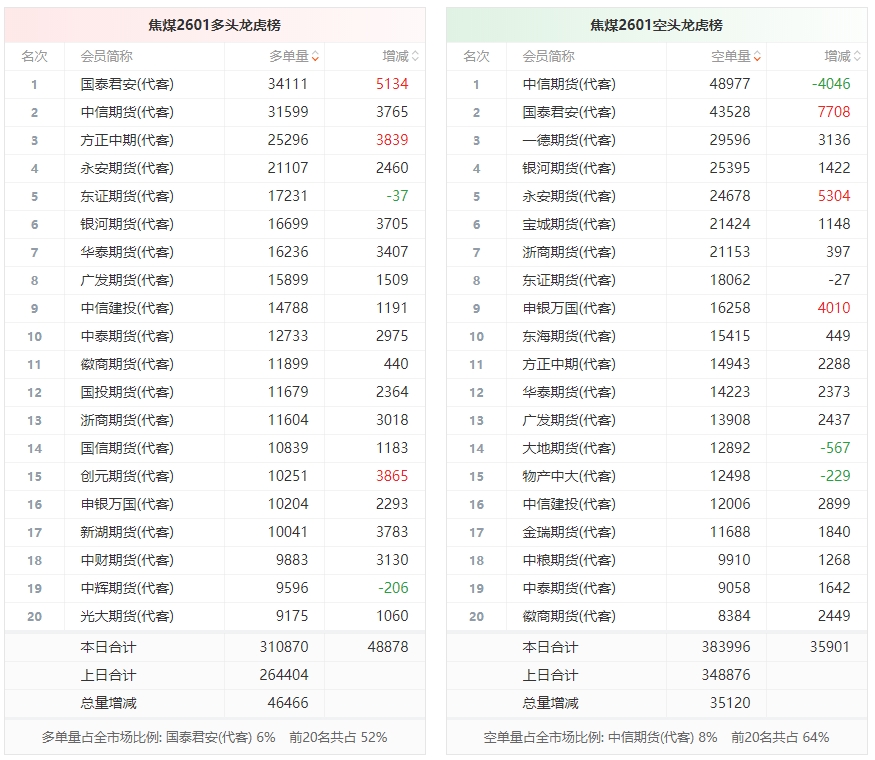Click increase value 5134
Image resolution: width=875 pixels, height=760 pixels.
point(392,84)
